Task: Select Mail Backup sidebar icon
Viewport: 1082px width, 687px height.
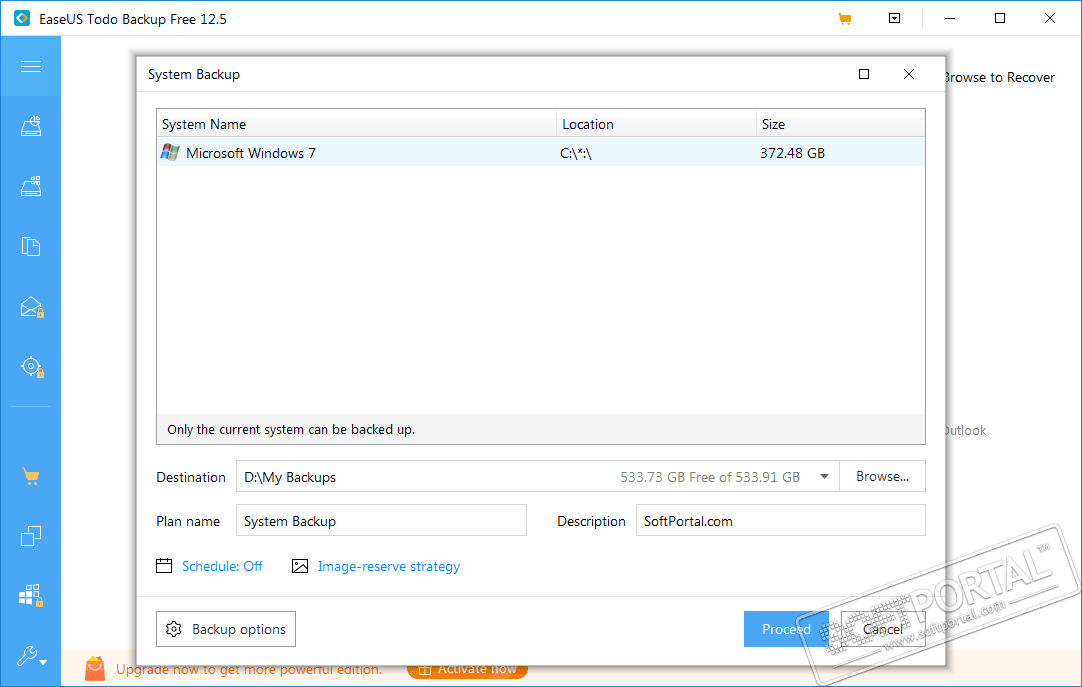Action: tap(32, 307)
